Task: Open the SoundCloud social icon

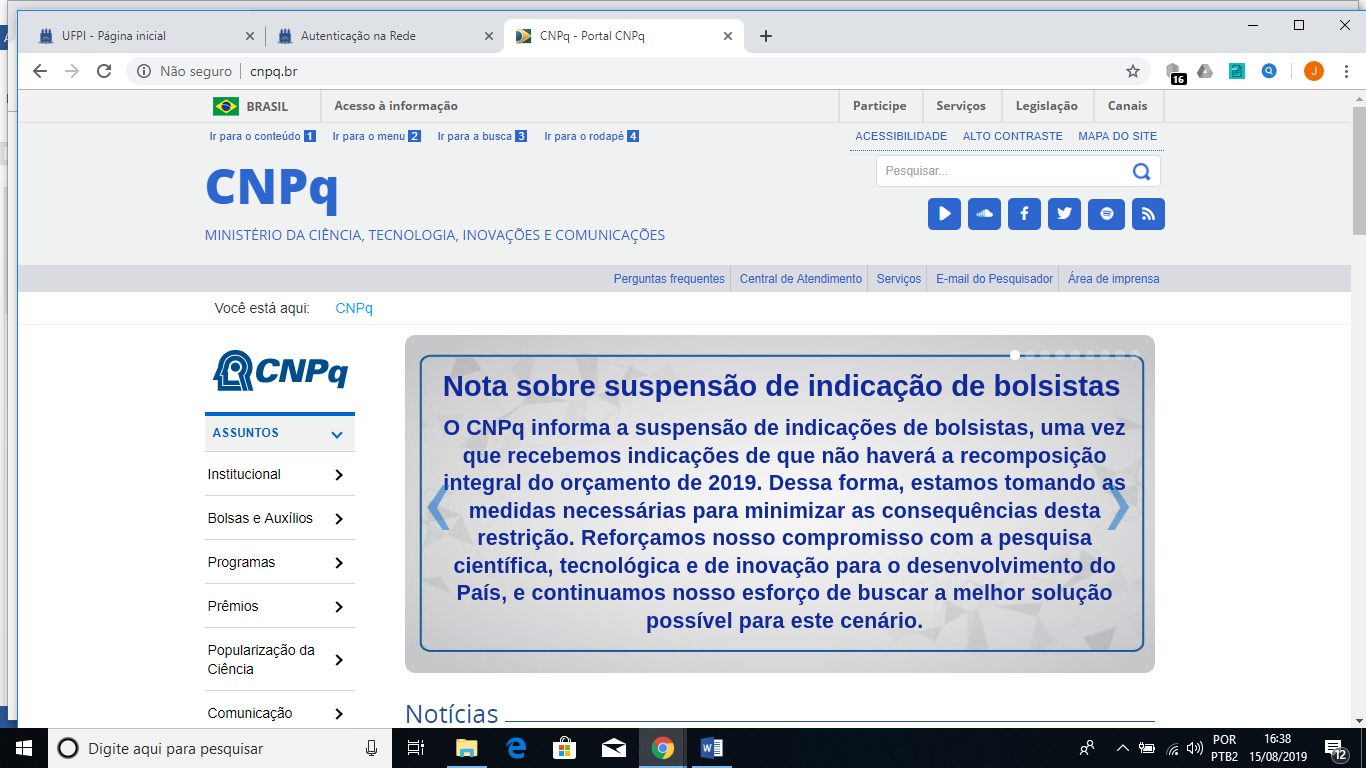Action: [x=985, y=214]
